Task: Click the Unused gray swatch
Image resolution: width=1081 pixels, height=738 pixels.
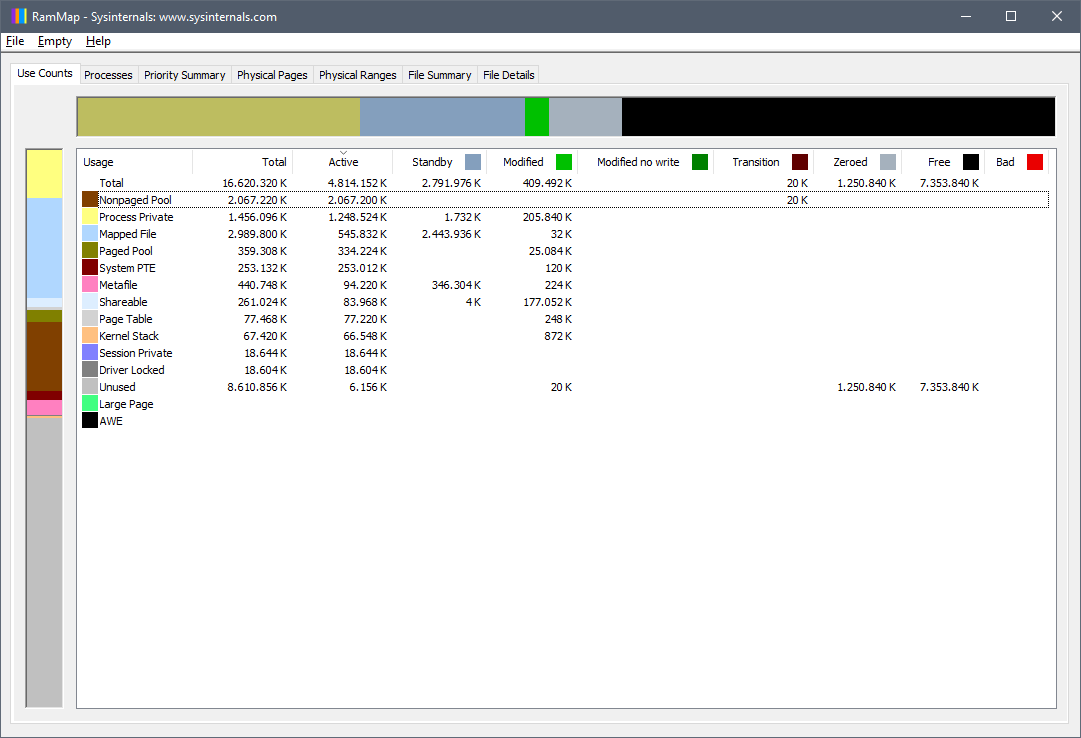Action: click(x=90, y=387)
